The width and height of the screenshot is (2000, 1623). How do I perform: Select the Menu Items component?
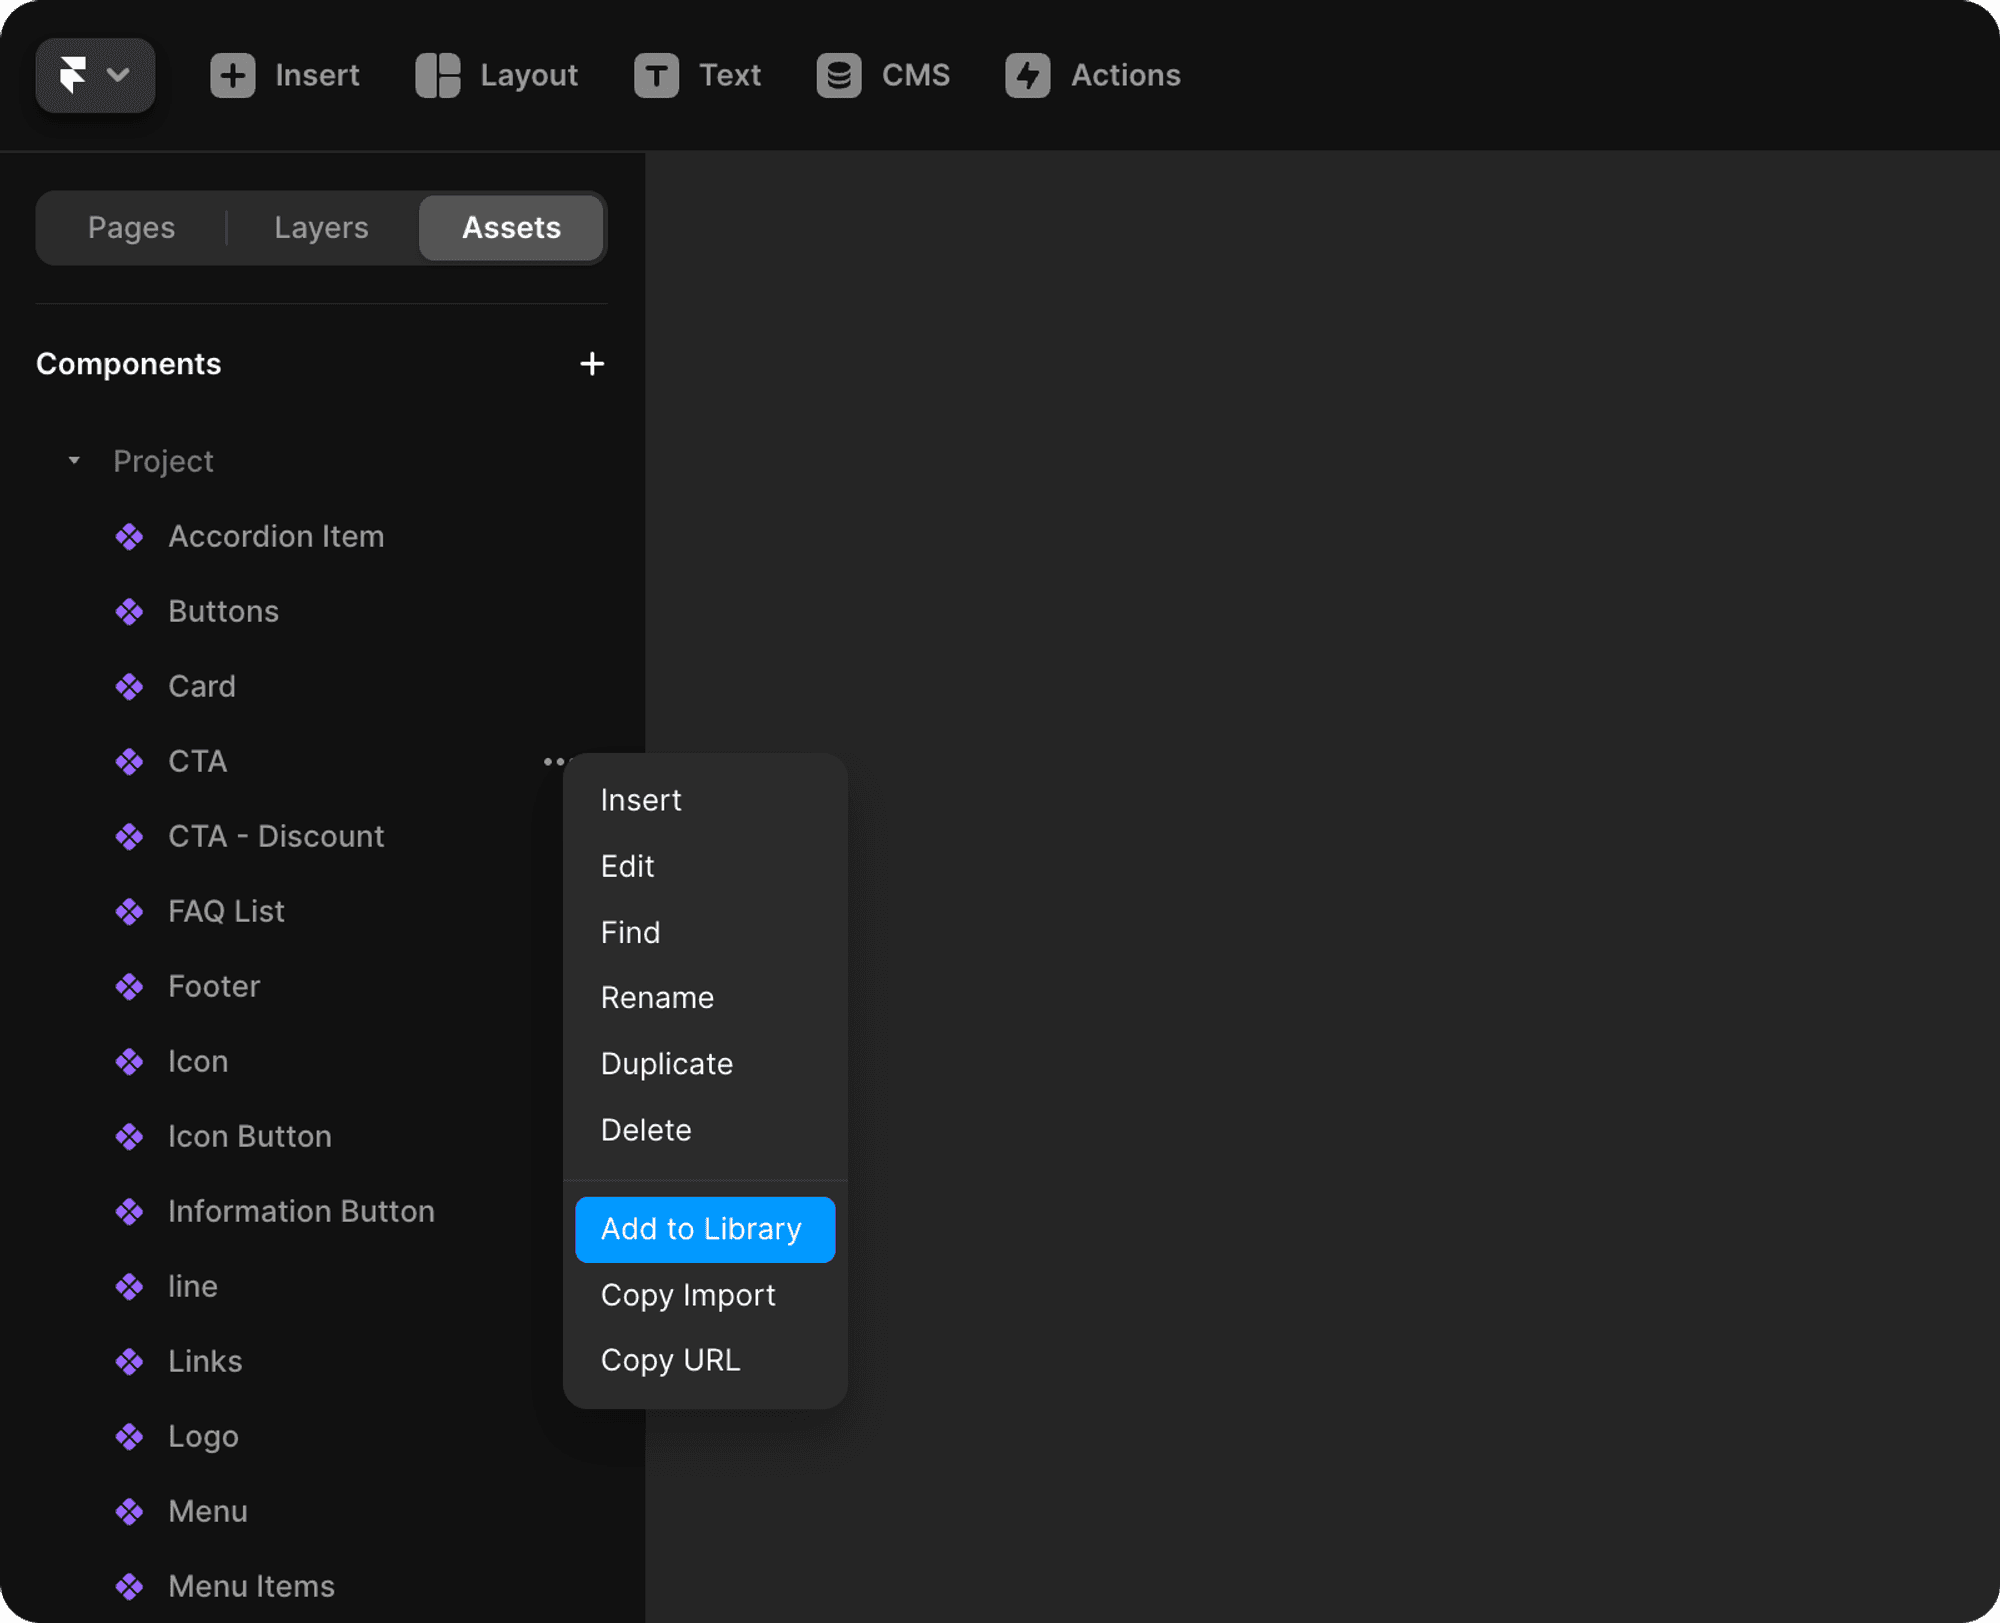pos(251,1587)
